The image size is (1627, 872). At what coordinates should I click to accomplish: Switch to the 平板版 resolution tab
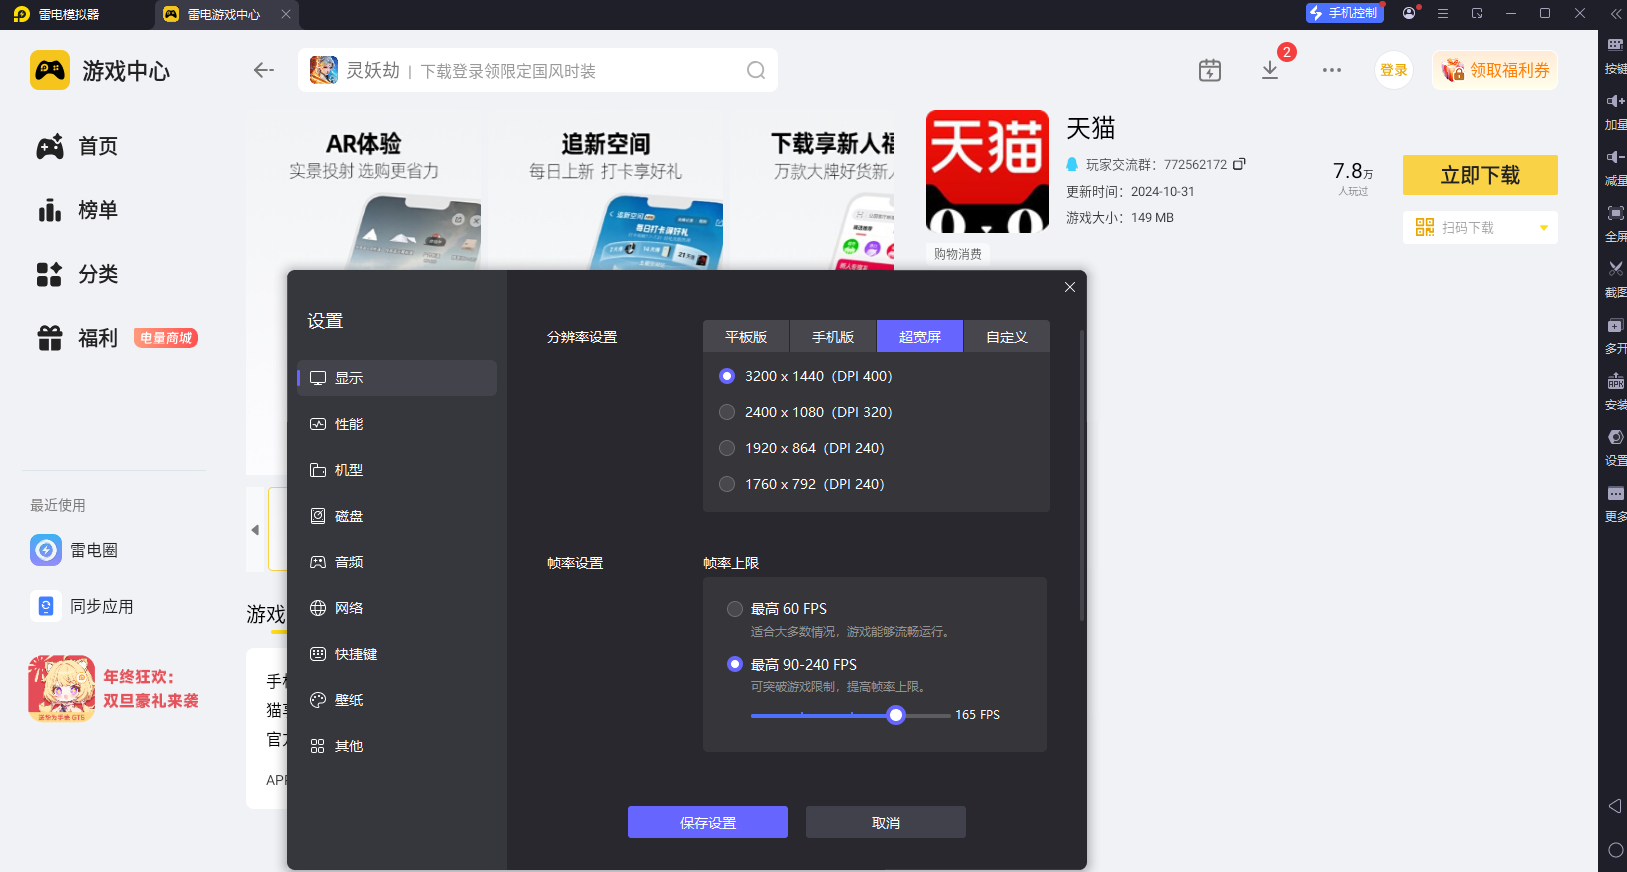coord(746,337)
